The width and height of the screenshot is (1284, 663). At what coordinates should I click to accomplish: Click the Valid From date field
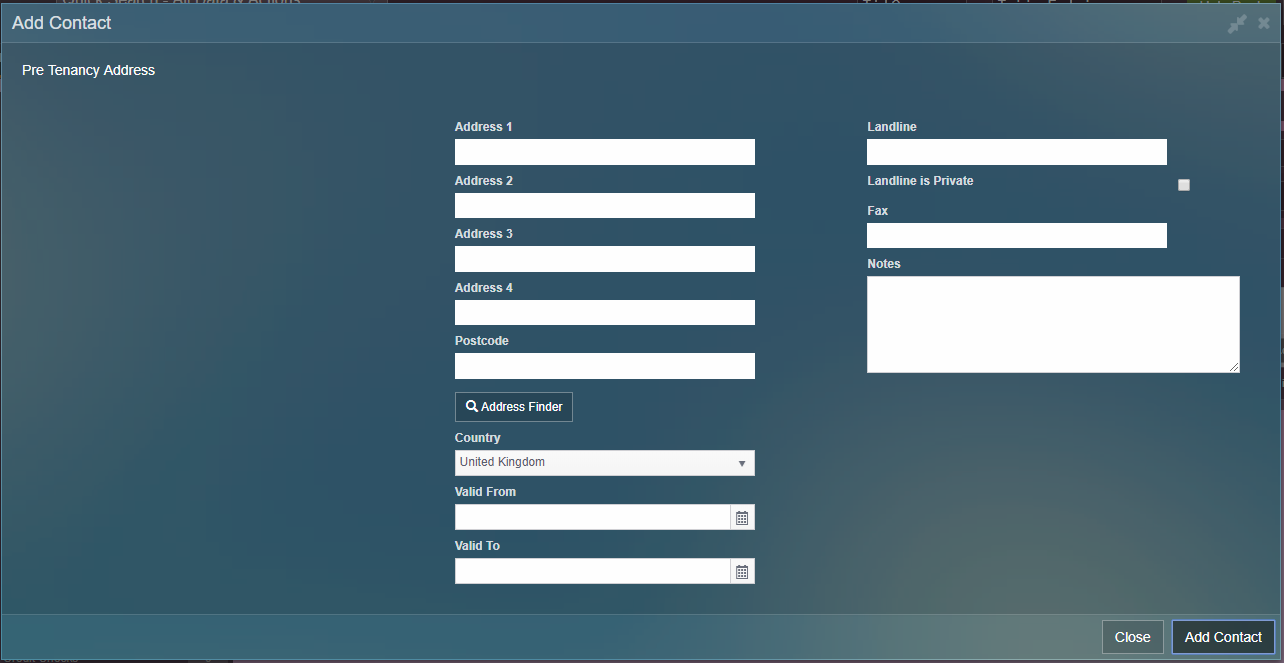tap(592, 518)
